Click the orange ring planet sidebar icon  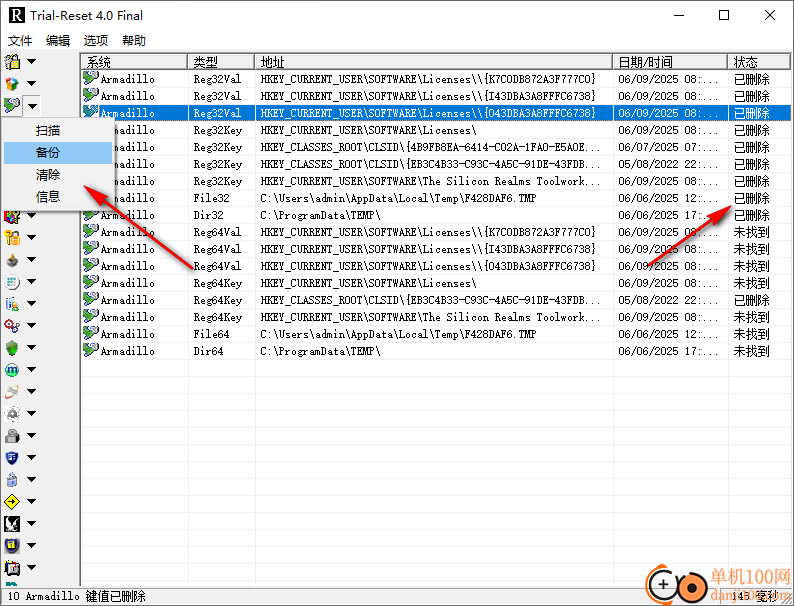pos(12,391)
